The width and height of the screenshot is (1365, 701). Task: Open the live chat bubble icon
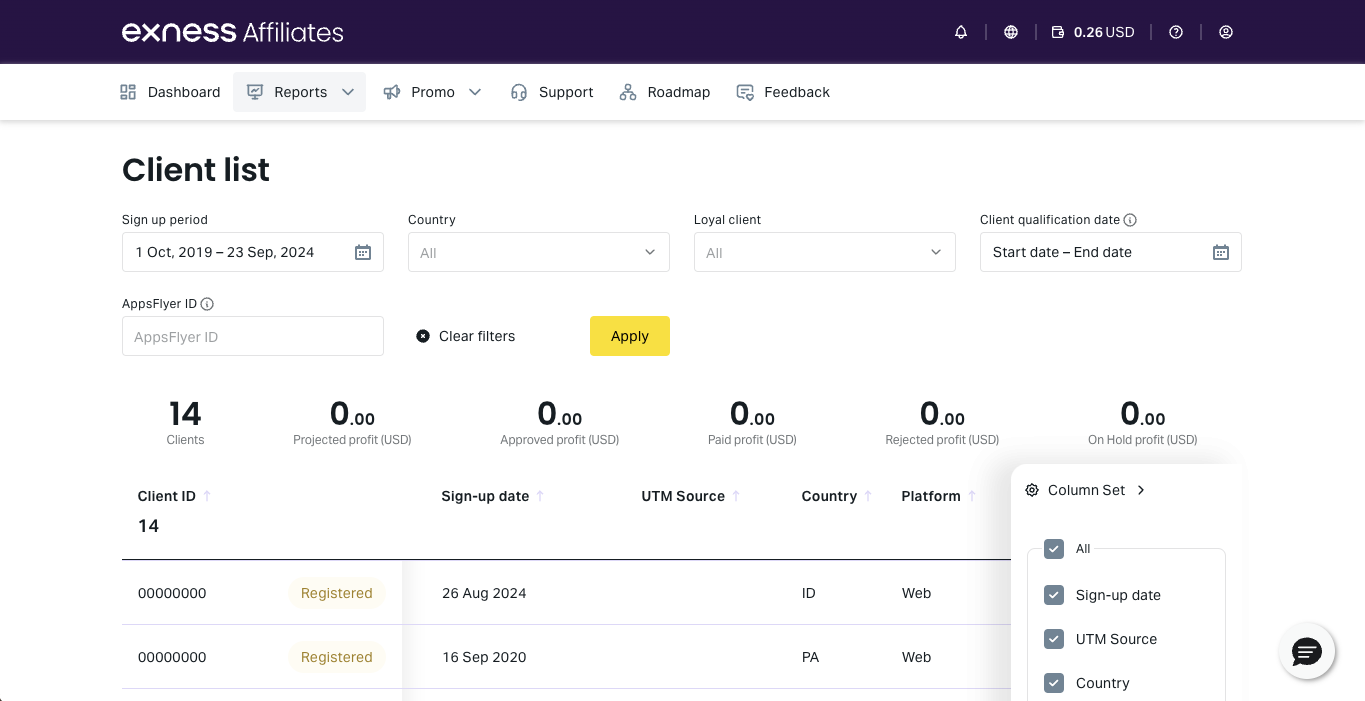[1307, 652]
